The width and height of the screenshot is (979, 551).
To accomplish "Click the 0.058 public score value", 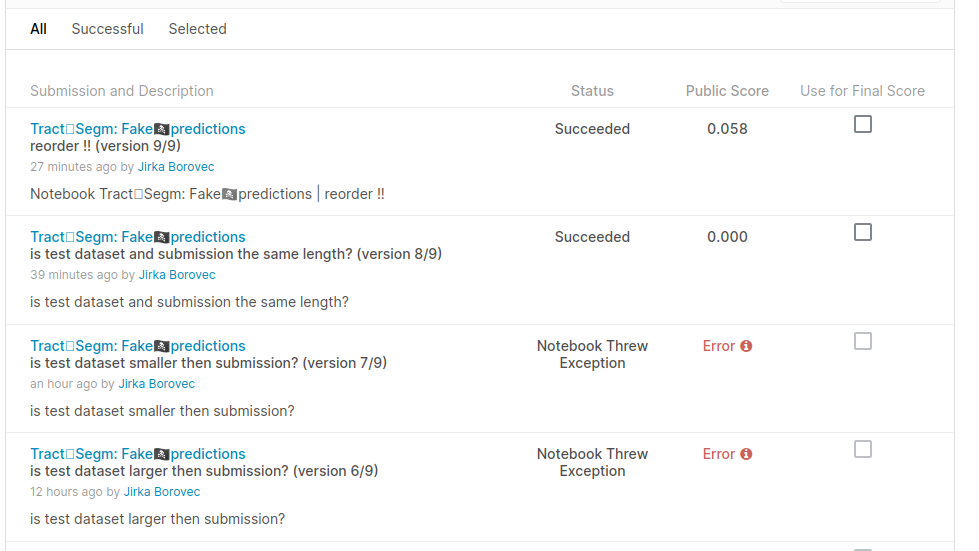I will [x=727, y=129].
